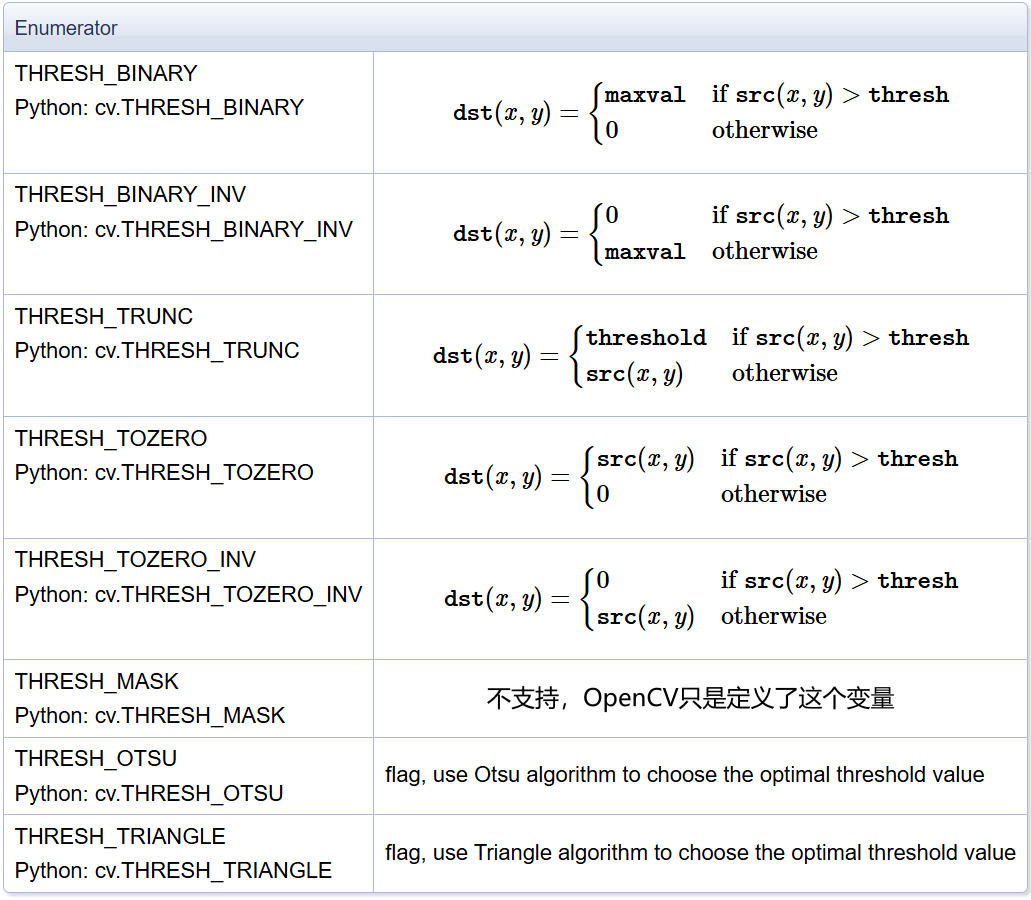Screen dimensions: 1031x900
Task: Click the Enumerator table header
Action: (x=66, y=28)
